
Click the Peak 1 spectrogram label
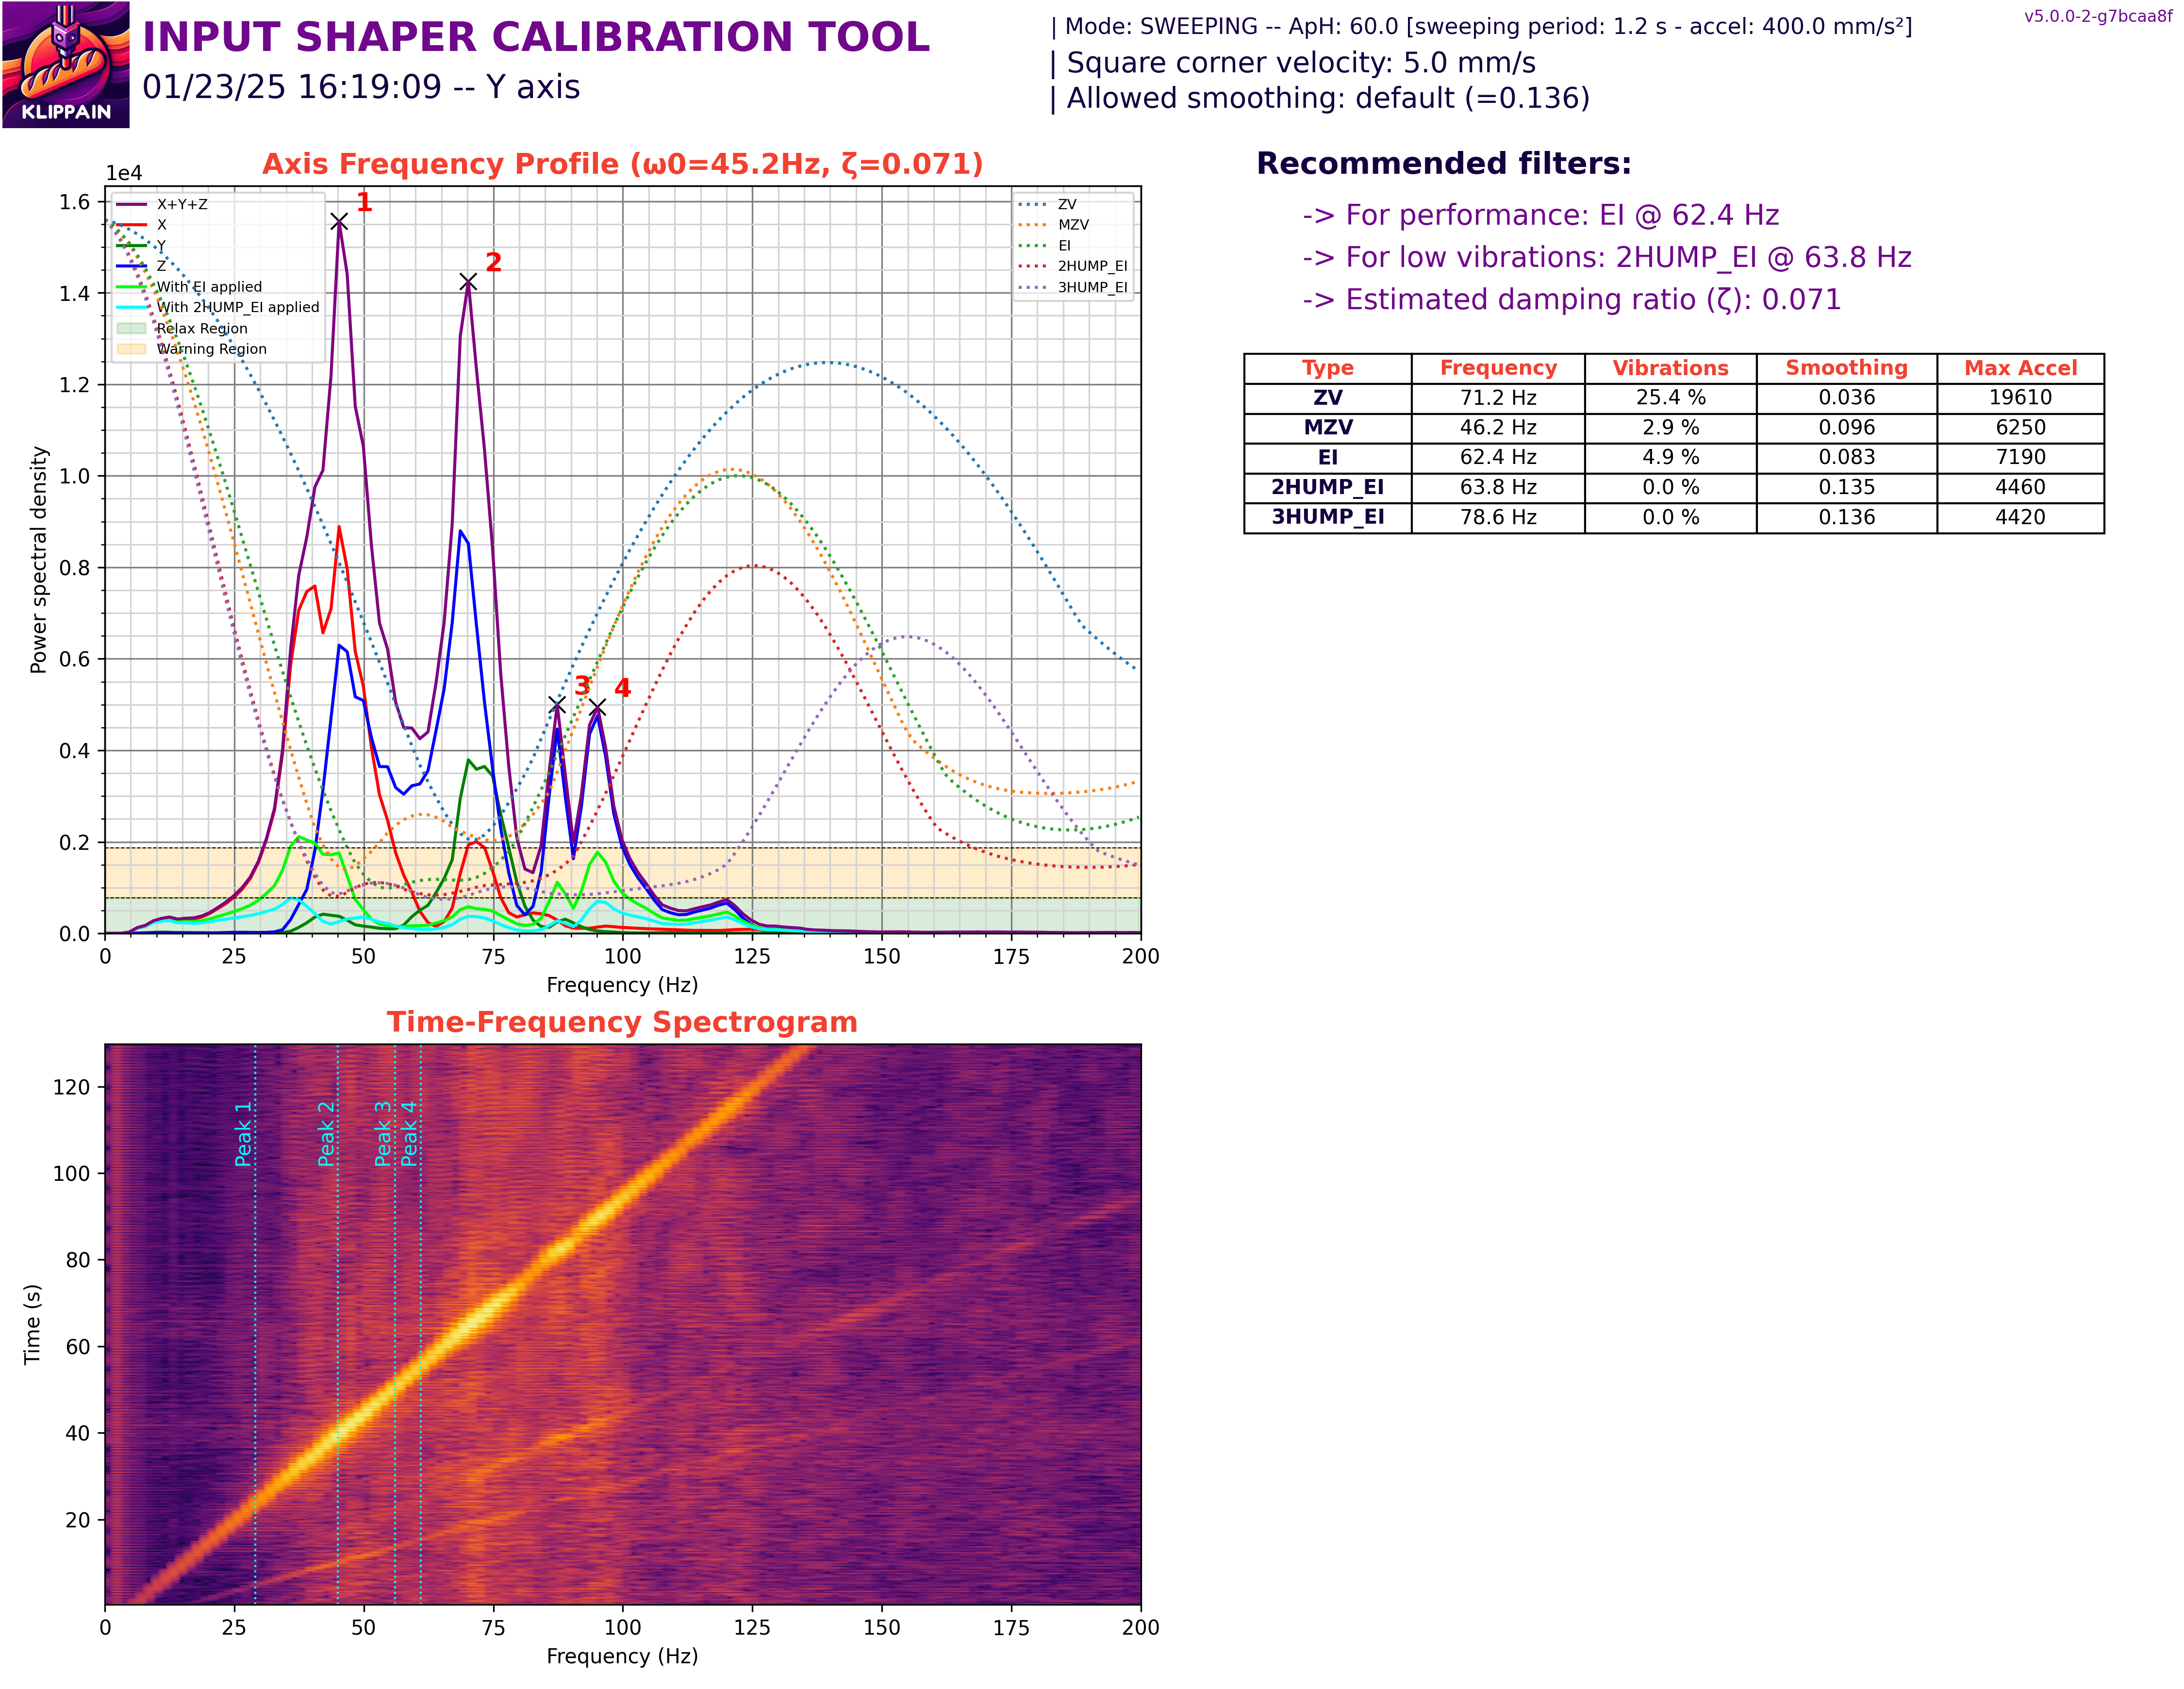pos(243,1134)
